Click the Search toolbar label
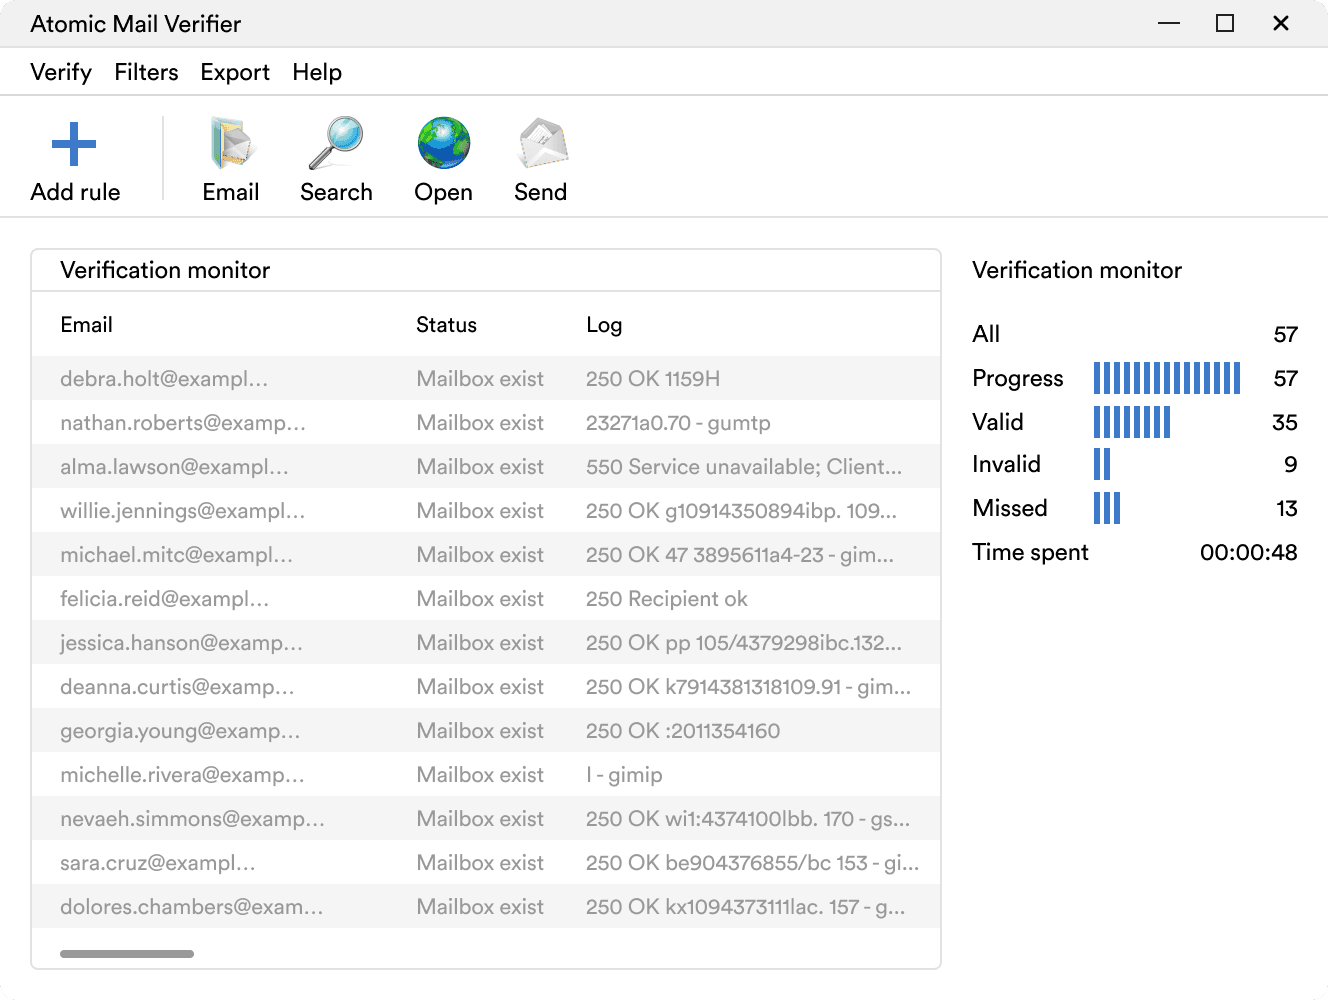This screenshot has width=1328, height=1000. [336, 192]
